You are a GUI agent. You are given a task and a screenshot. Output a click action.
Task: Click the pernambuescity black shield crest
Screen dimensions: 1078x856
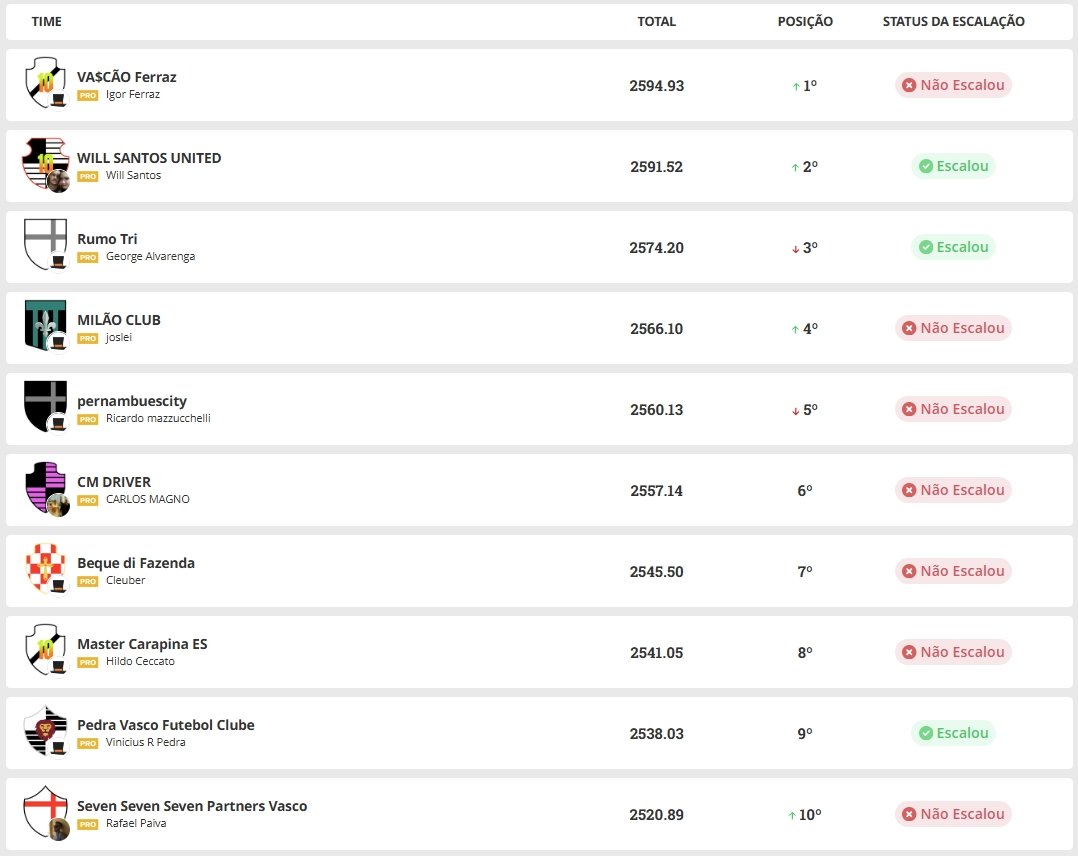coord(45,406)
